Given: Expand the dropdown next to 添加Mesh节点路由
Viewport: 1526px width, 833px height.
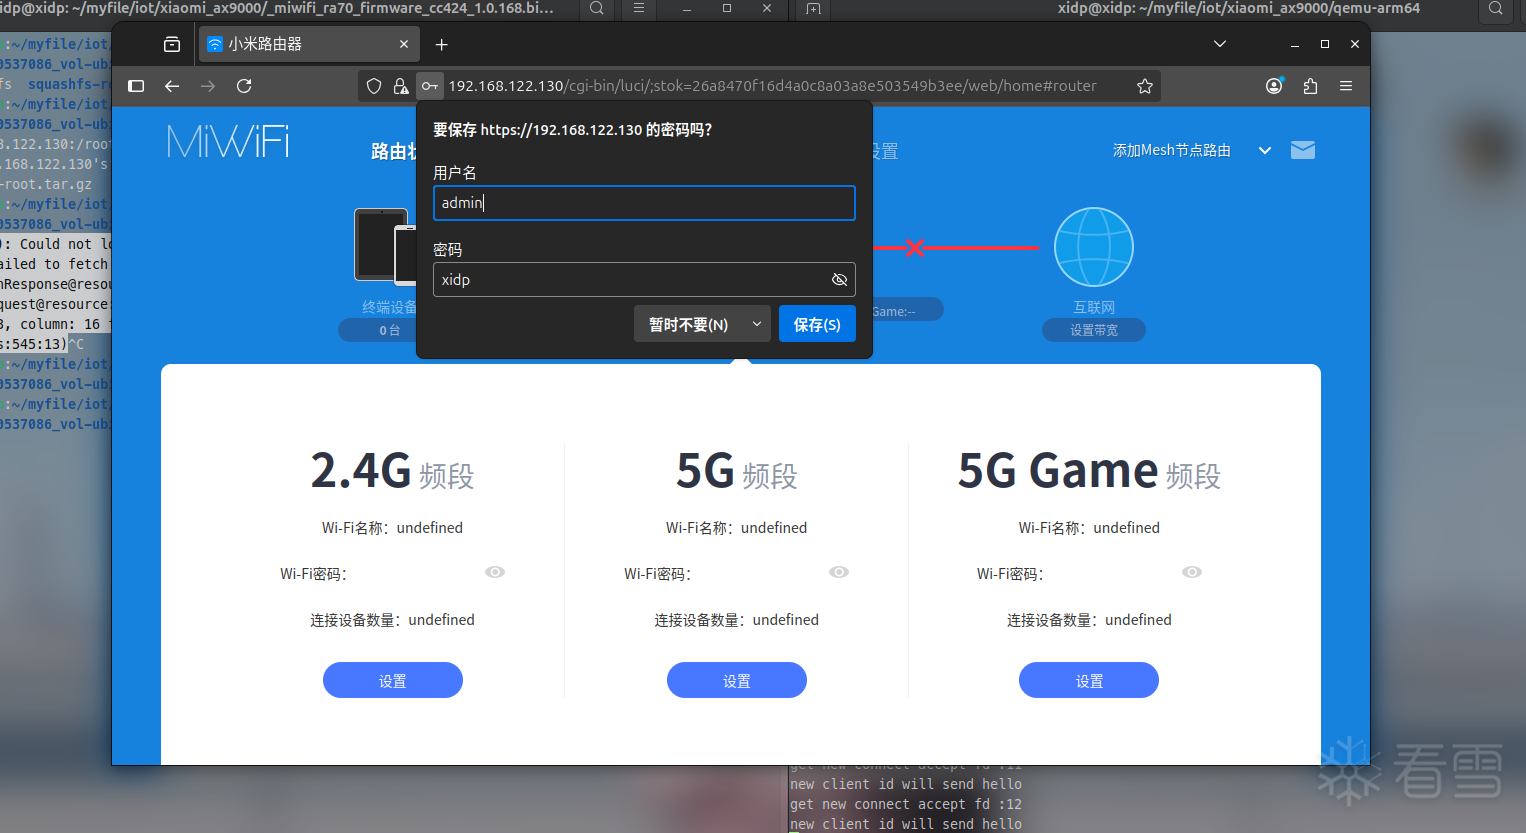Looking at the screenshot, I should [1265, 151].
